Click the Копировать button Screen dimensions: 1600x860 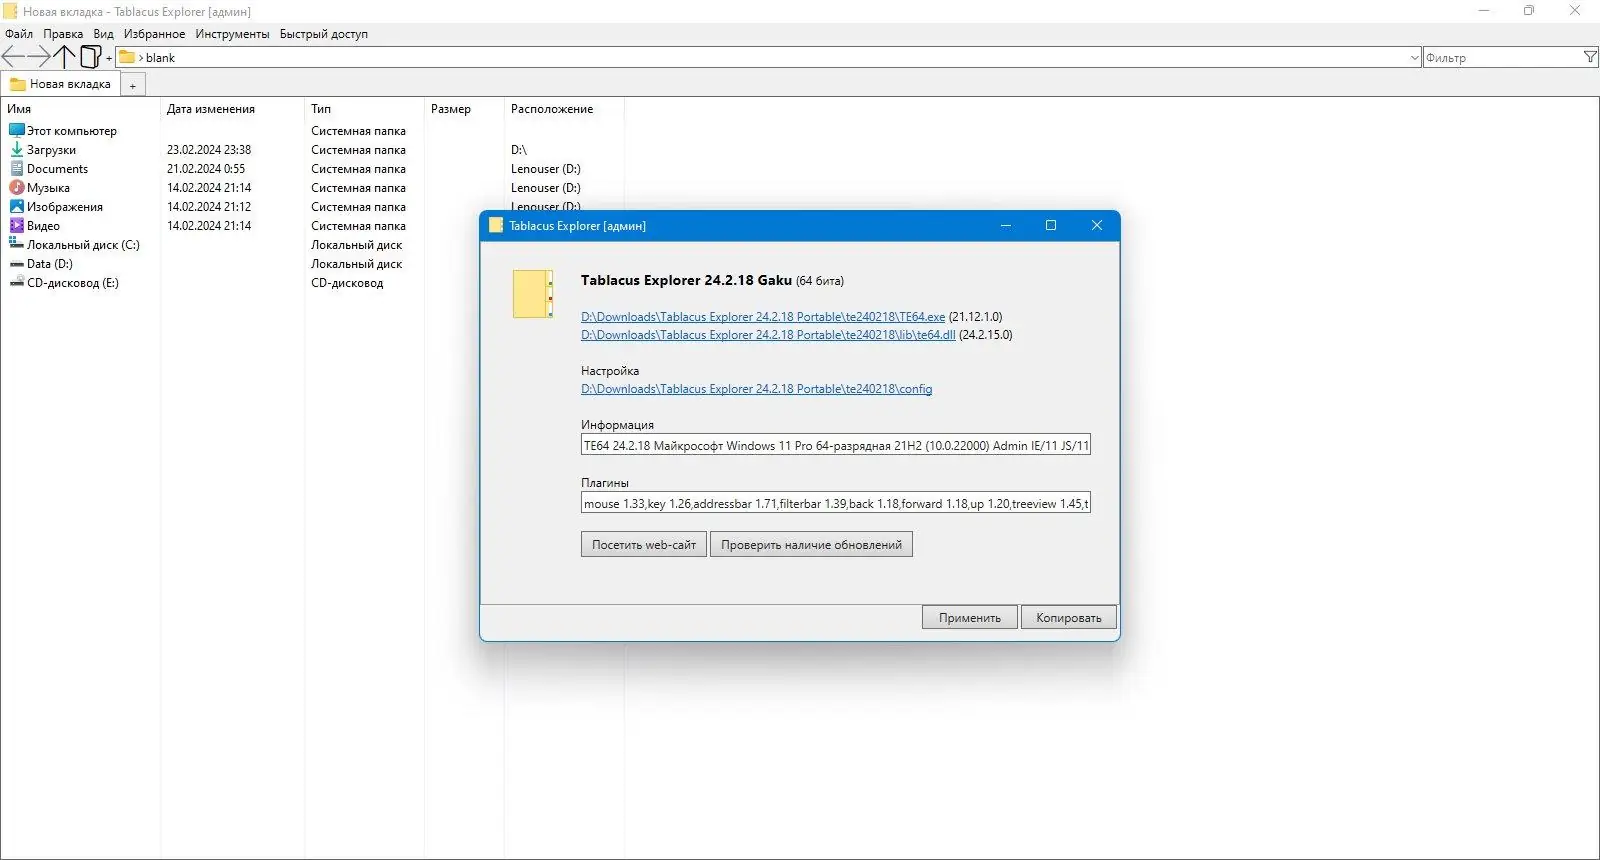tap(1069, 617)
